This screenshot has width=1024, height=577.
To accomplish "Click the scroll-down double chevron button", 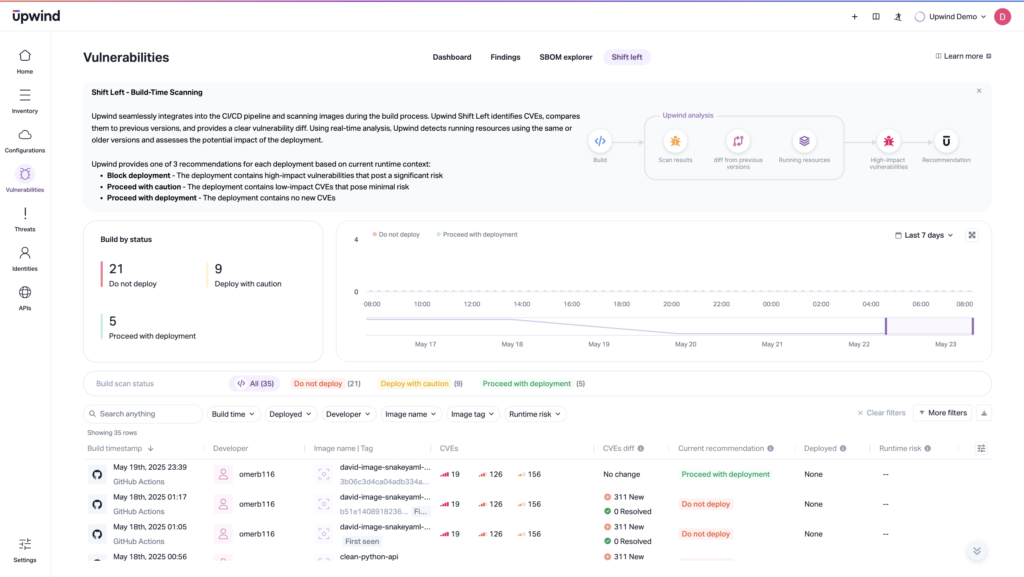I will coord(977,552).
